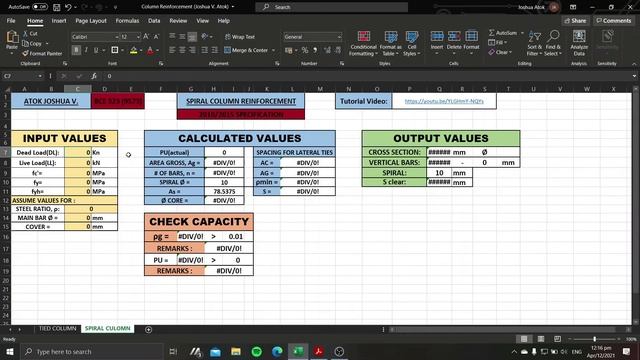
Task: Click the AutoSum button
Action: click(503, 33)
